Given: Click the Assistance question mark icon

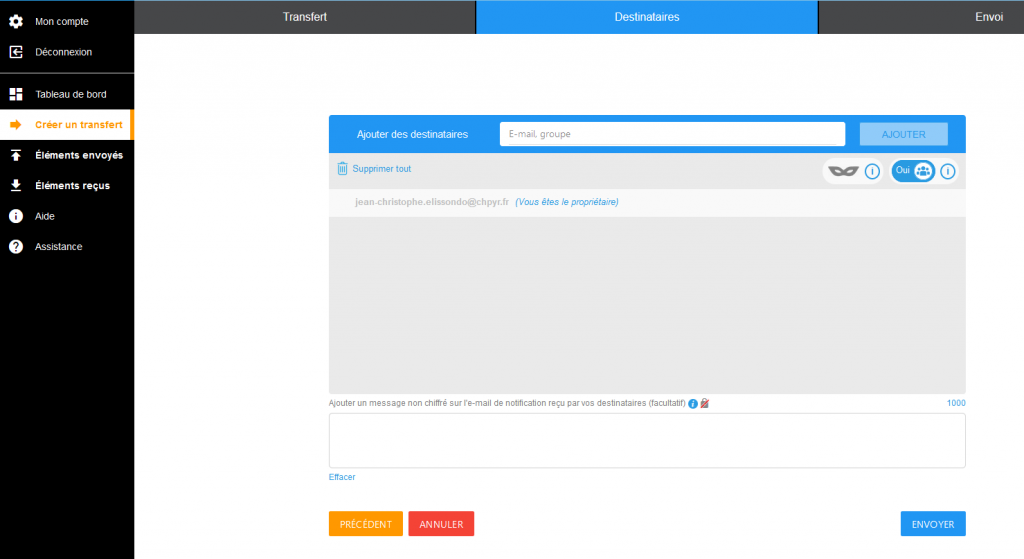Looking at the screenshot, I should click(16, 247).
